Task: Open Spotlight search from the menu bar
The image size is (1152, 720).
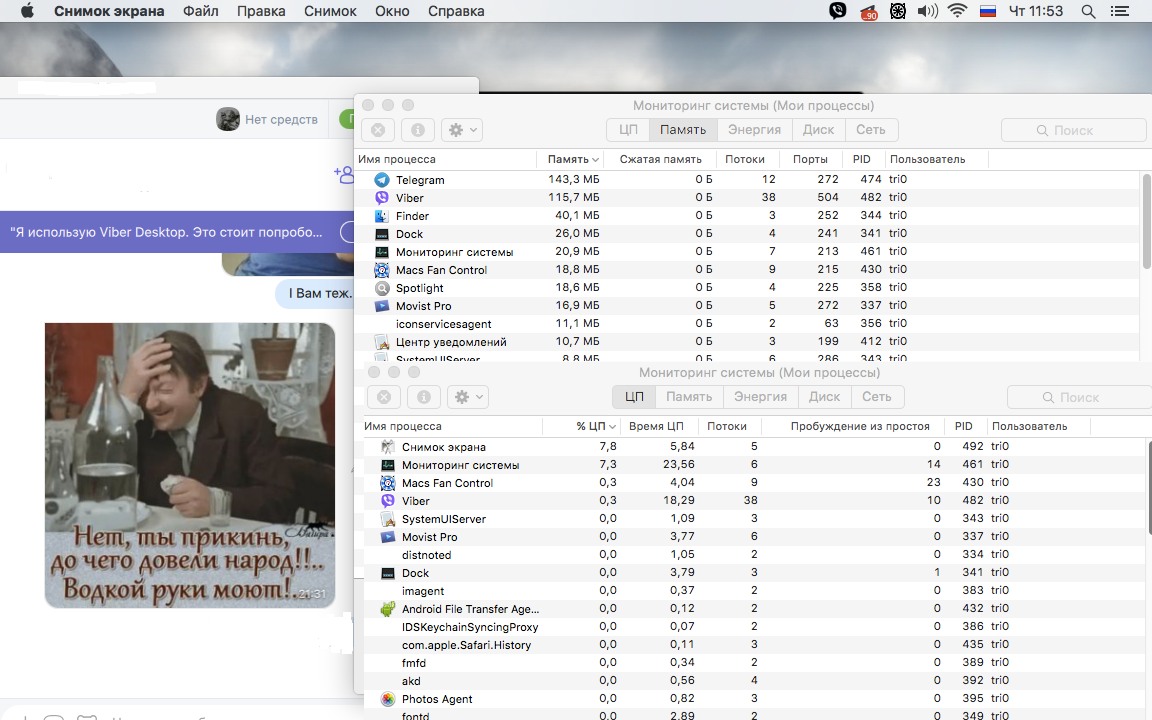Action: (x=1088, y=12)
